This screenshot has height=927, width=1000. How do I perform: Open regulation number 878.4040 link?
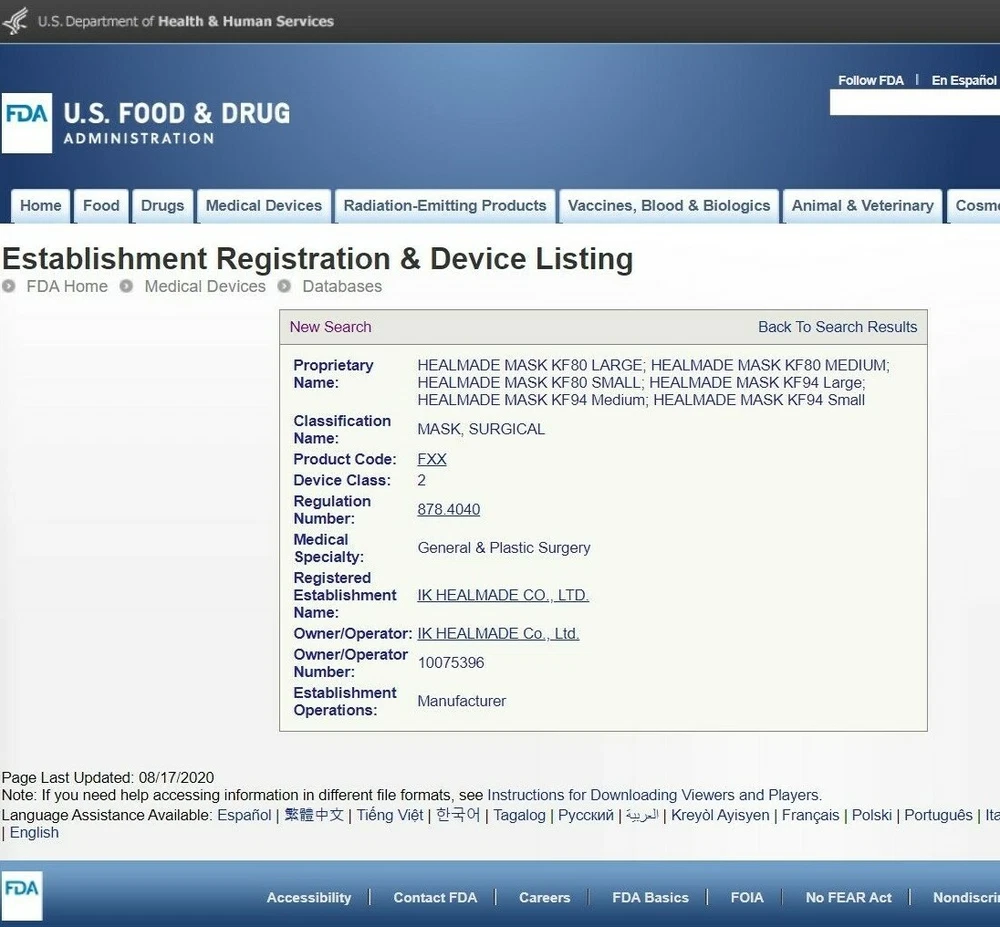[x=448, y=509]
